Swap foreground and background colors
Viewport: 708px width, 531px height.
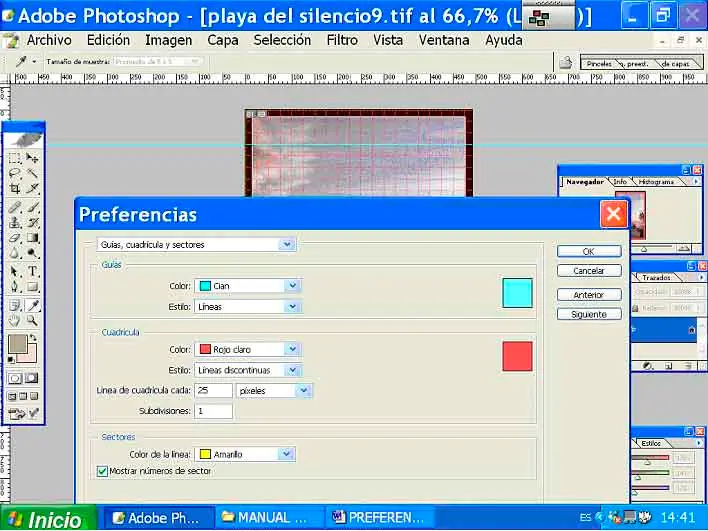pos(33,338)
